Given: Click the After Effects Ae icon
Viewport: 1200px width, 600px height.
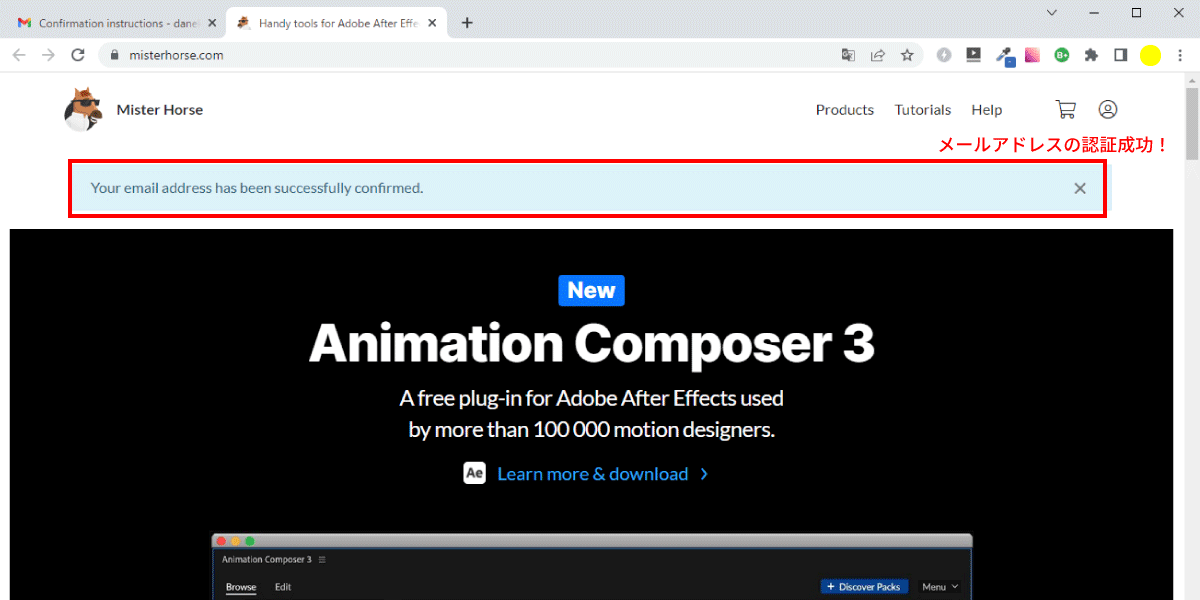Looking at the screenshot, I should (x=474, y=473).
